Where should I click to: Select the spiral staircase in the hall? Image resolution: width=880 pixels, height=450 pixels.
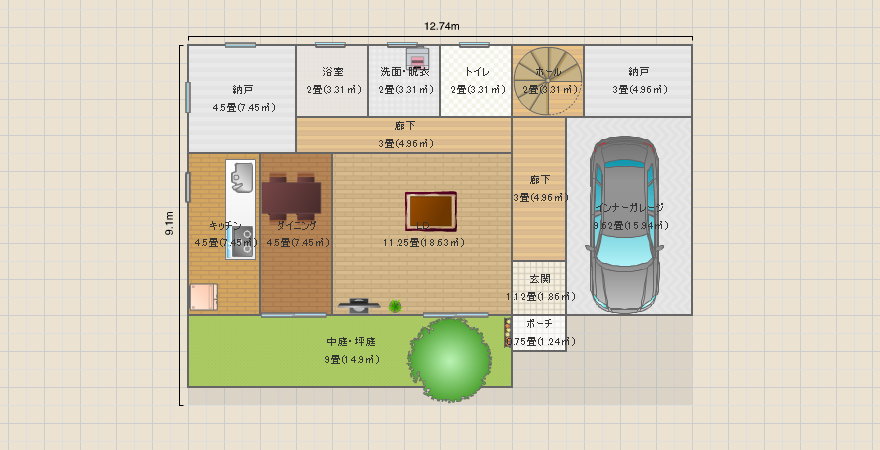click(548, 80)
